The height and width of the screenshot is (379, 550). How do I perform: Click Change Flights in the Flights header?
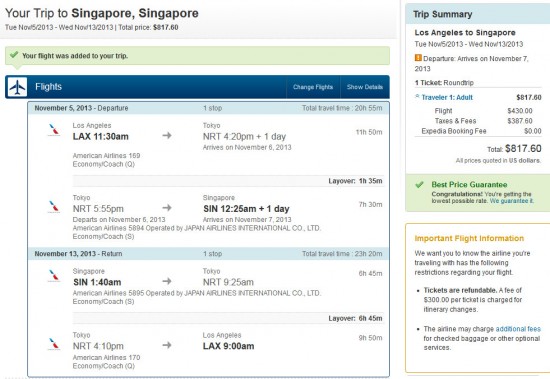pyautogui.click(x=313, y=87)
